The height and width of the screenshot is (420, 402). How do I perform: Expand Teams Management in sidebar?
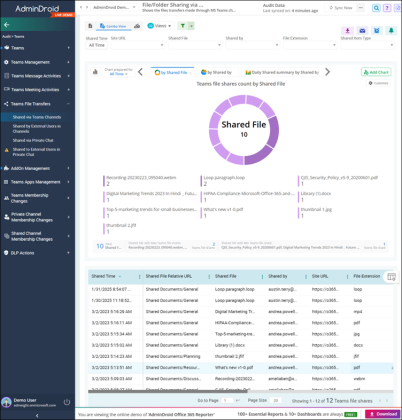37,62
